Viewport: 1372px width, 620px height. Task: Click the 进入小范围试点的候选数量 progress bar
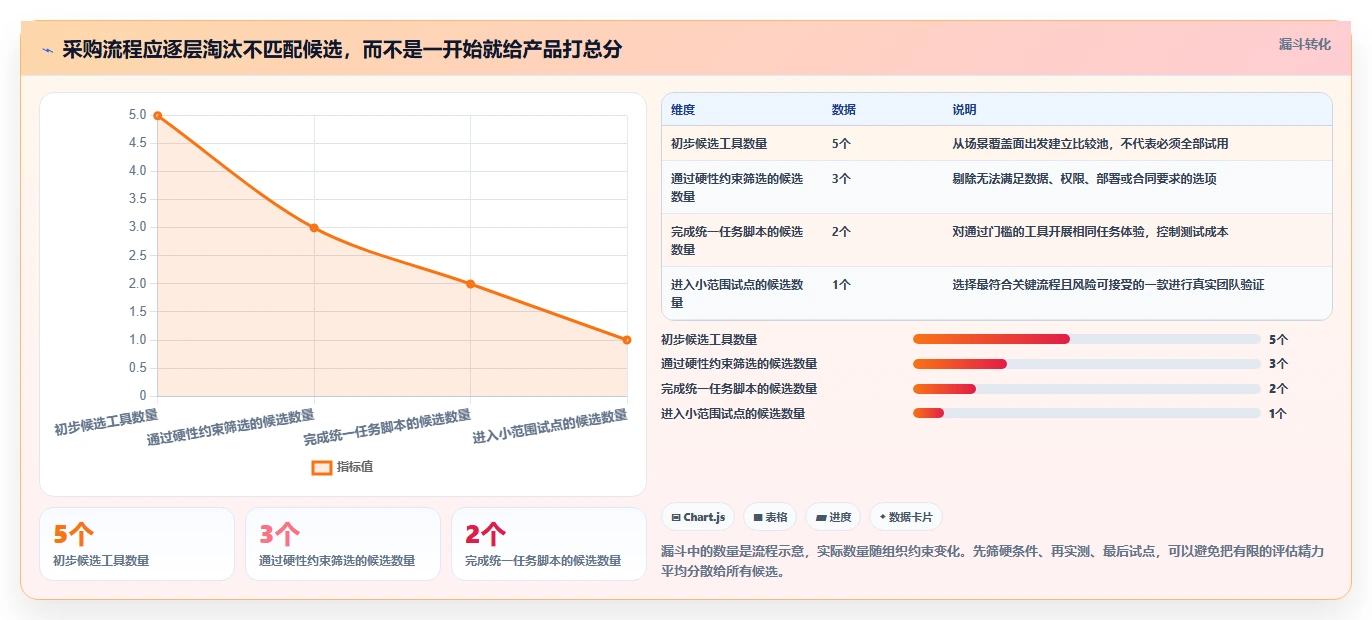[x=1087, y=413]
